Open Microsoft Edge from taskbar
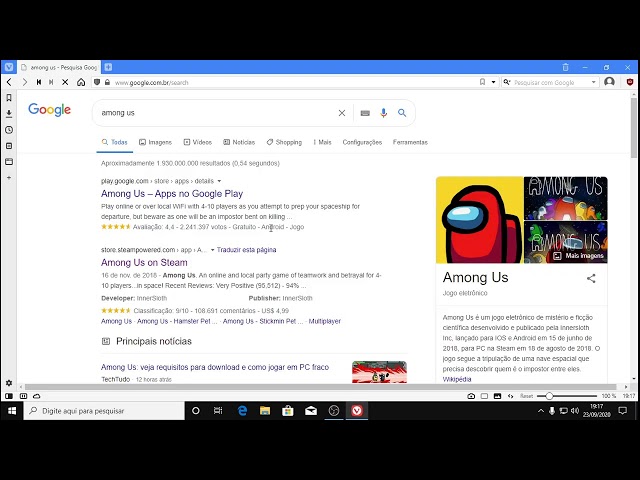Image resolution: width=640 pixels, height=480 pixels. pyautogui.click(x=242, y=411)
